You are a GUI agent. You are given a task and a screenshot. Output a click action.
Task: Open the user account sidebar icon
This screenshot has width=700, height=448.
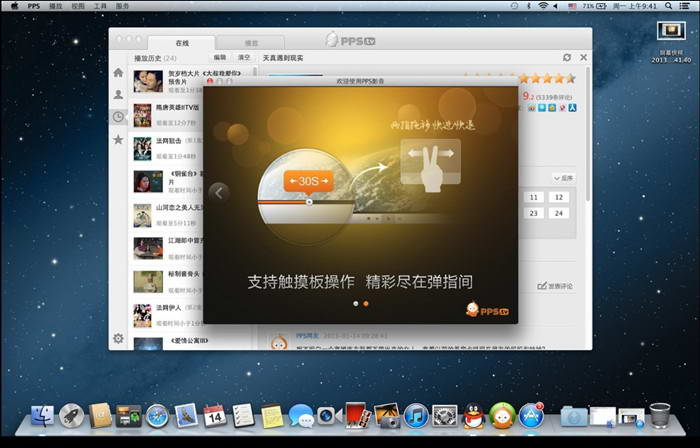119,94
